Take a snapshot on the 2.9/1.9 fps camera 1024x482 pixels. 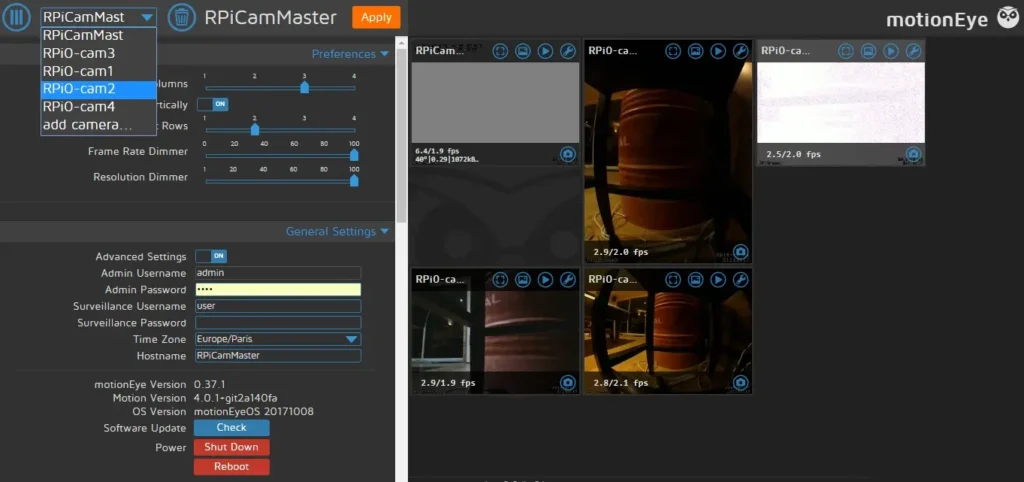pyautogui.click(x=568, y=382)
